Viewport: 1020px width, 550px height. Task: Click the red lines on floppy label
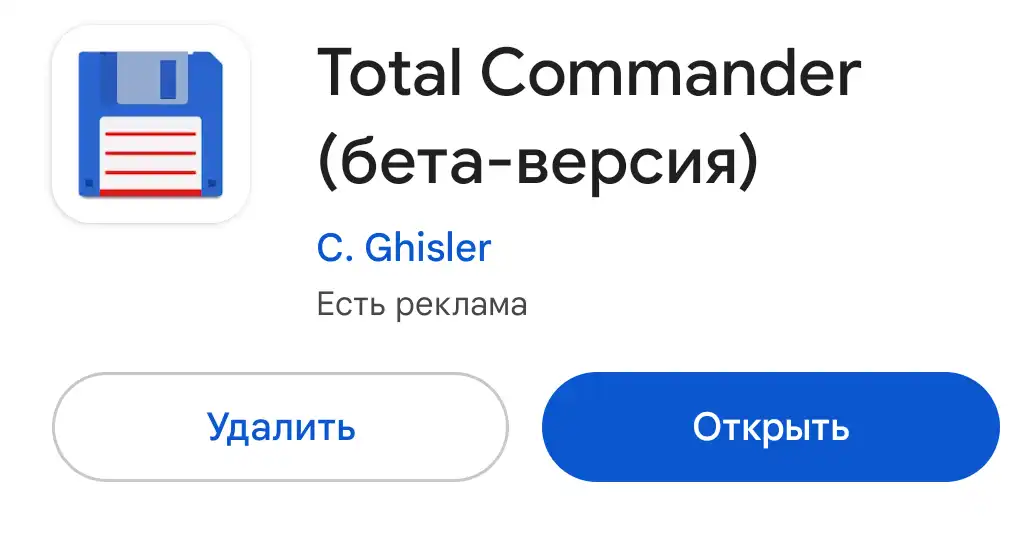(150, 153)
